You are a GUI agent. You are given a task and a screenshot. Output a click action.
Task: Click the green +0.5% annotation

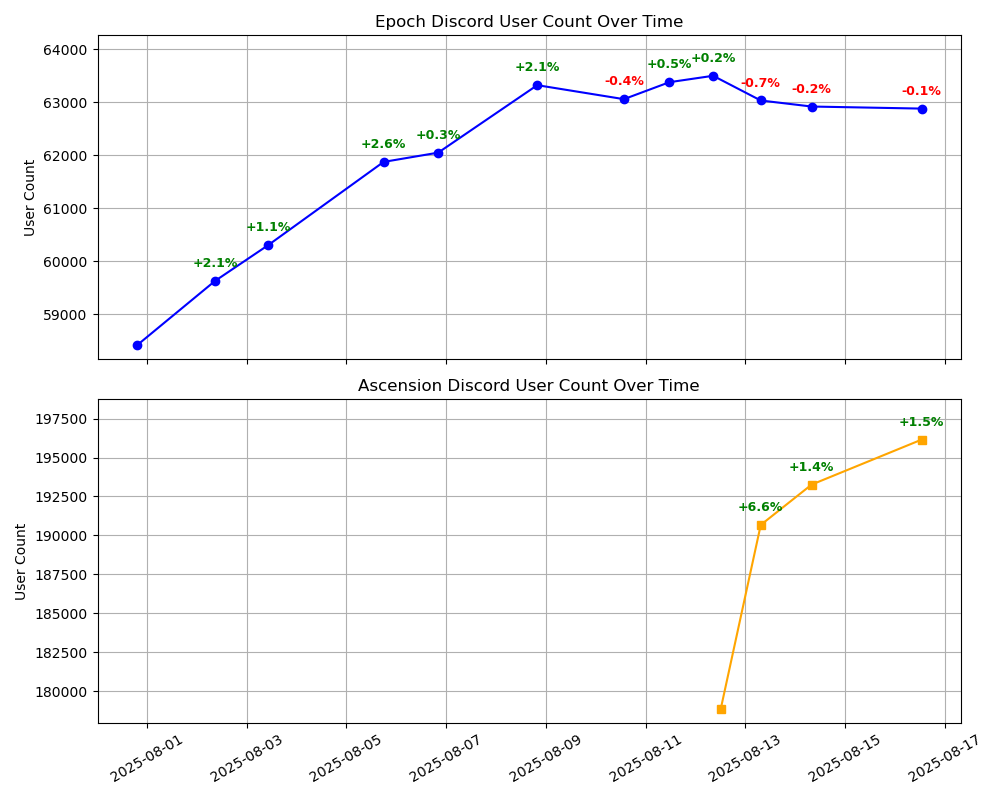point(669,64)
